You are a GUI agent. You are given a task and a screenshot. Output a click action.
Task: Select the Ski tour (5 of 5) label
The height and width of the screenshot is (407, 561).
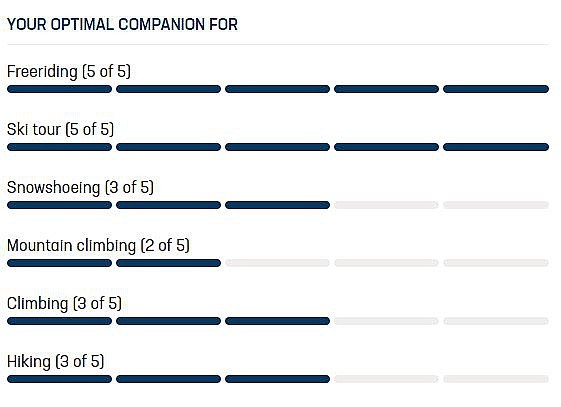click(60, 129)
